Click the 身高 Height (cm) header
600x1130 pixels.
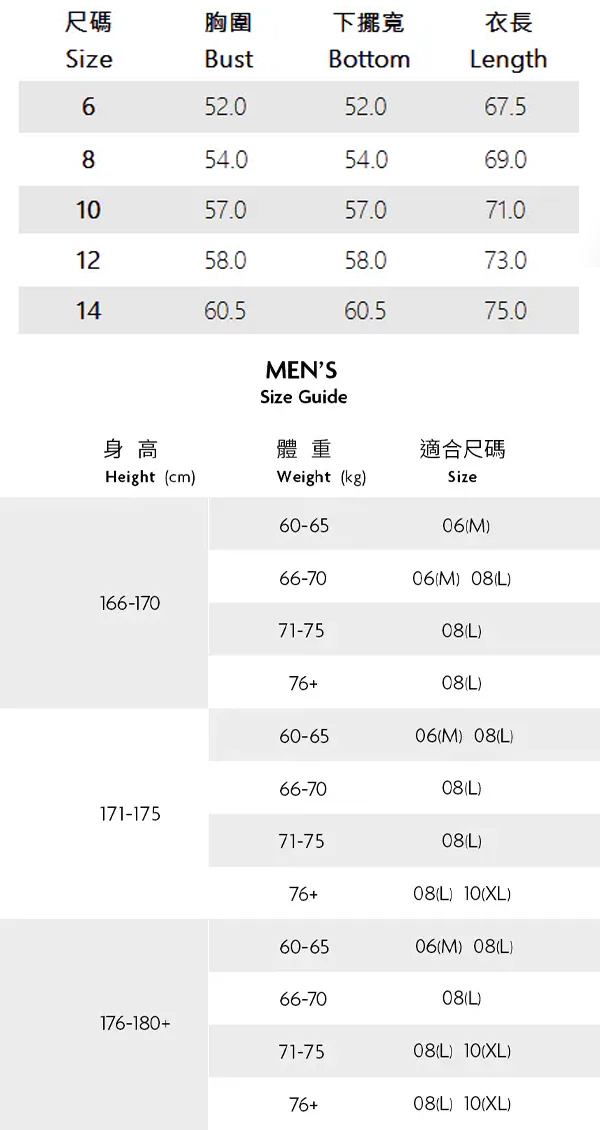click(149, 462)
